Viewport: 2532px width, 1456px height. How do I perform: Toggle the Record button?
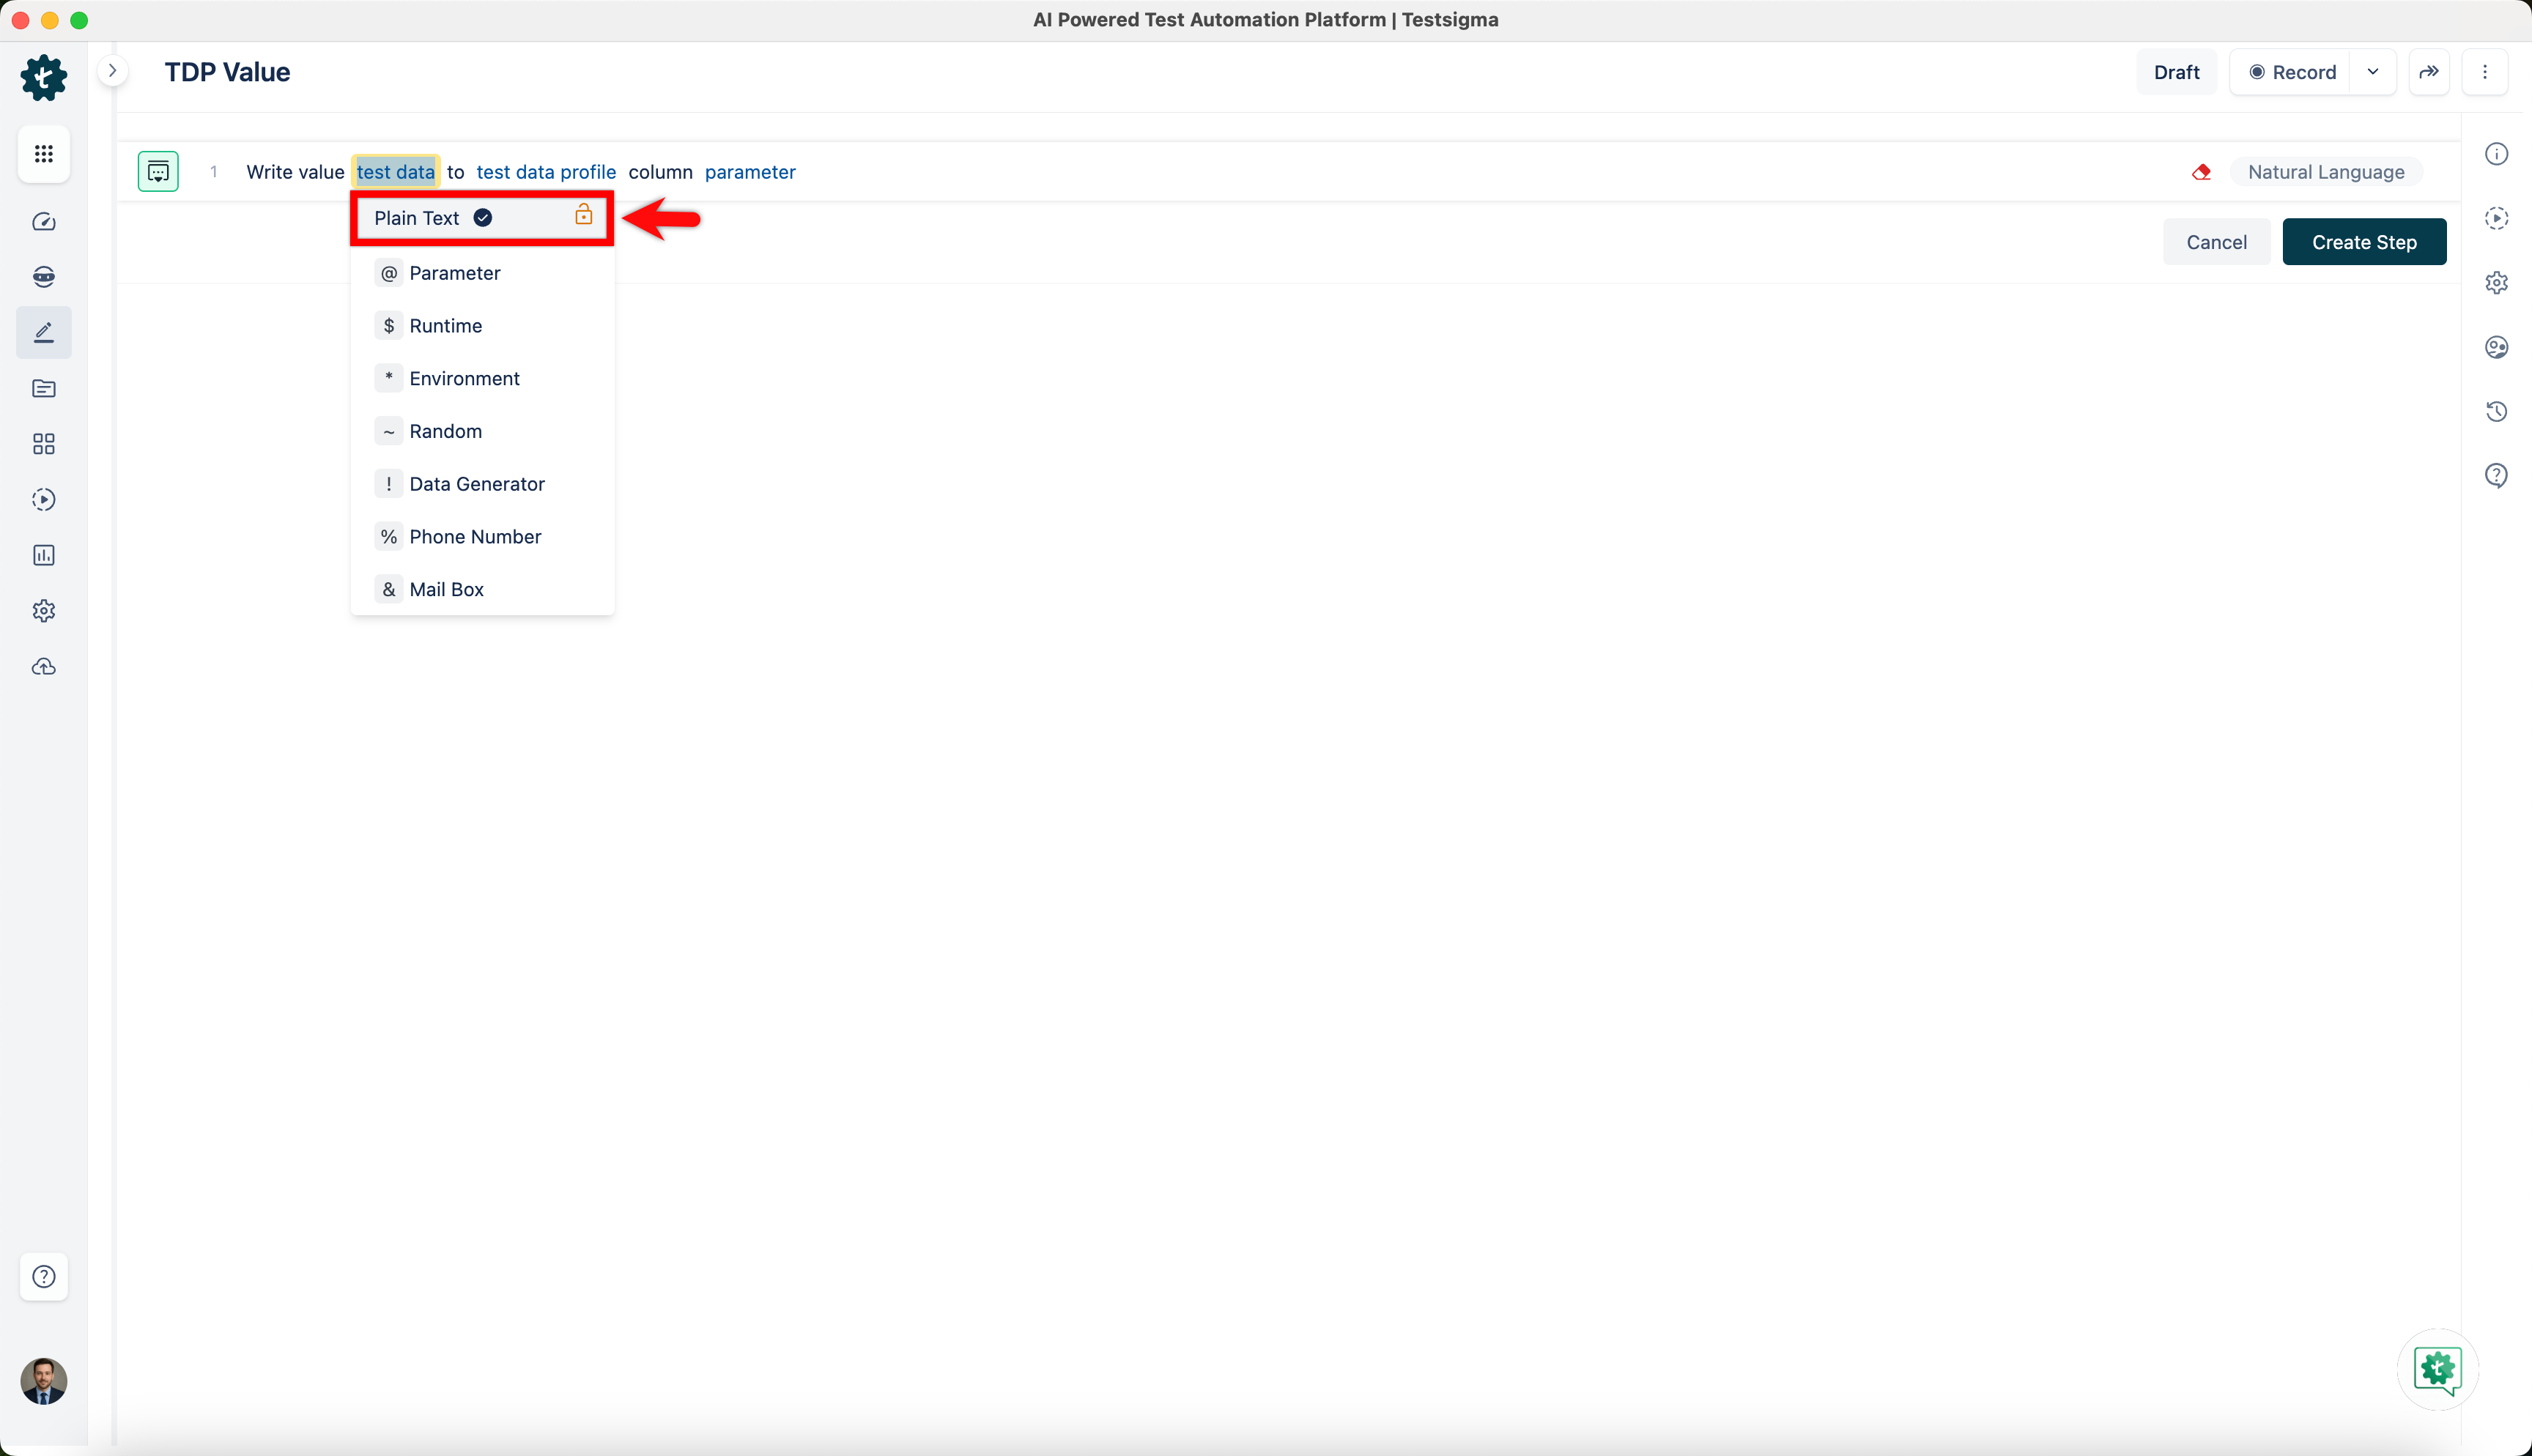point(2291,72)
